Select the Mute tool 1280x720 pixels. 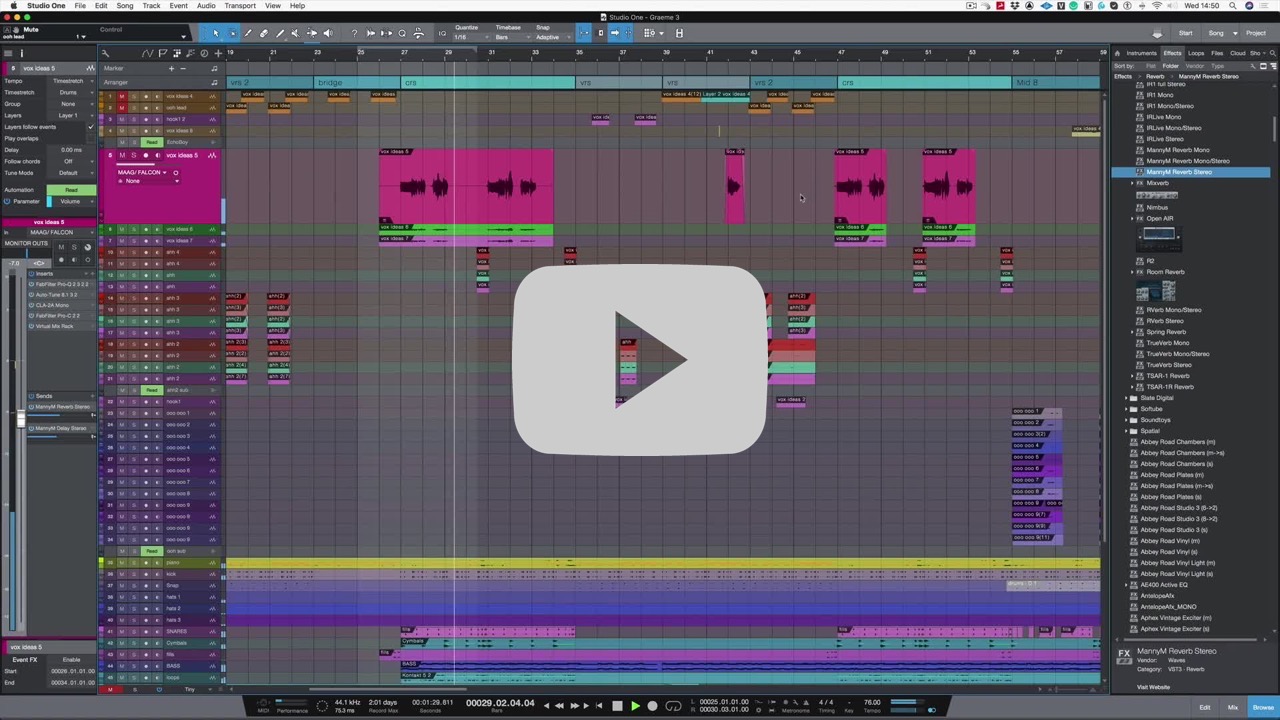click(x=295, y=33)
